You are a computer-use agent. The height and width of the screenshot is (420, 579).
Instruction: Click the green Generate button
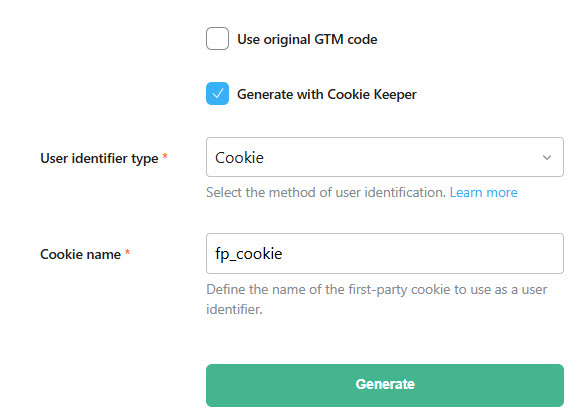(x=385, y=385)
